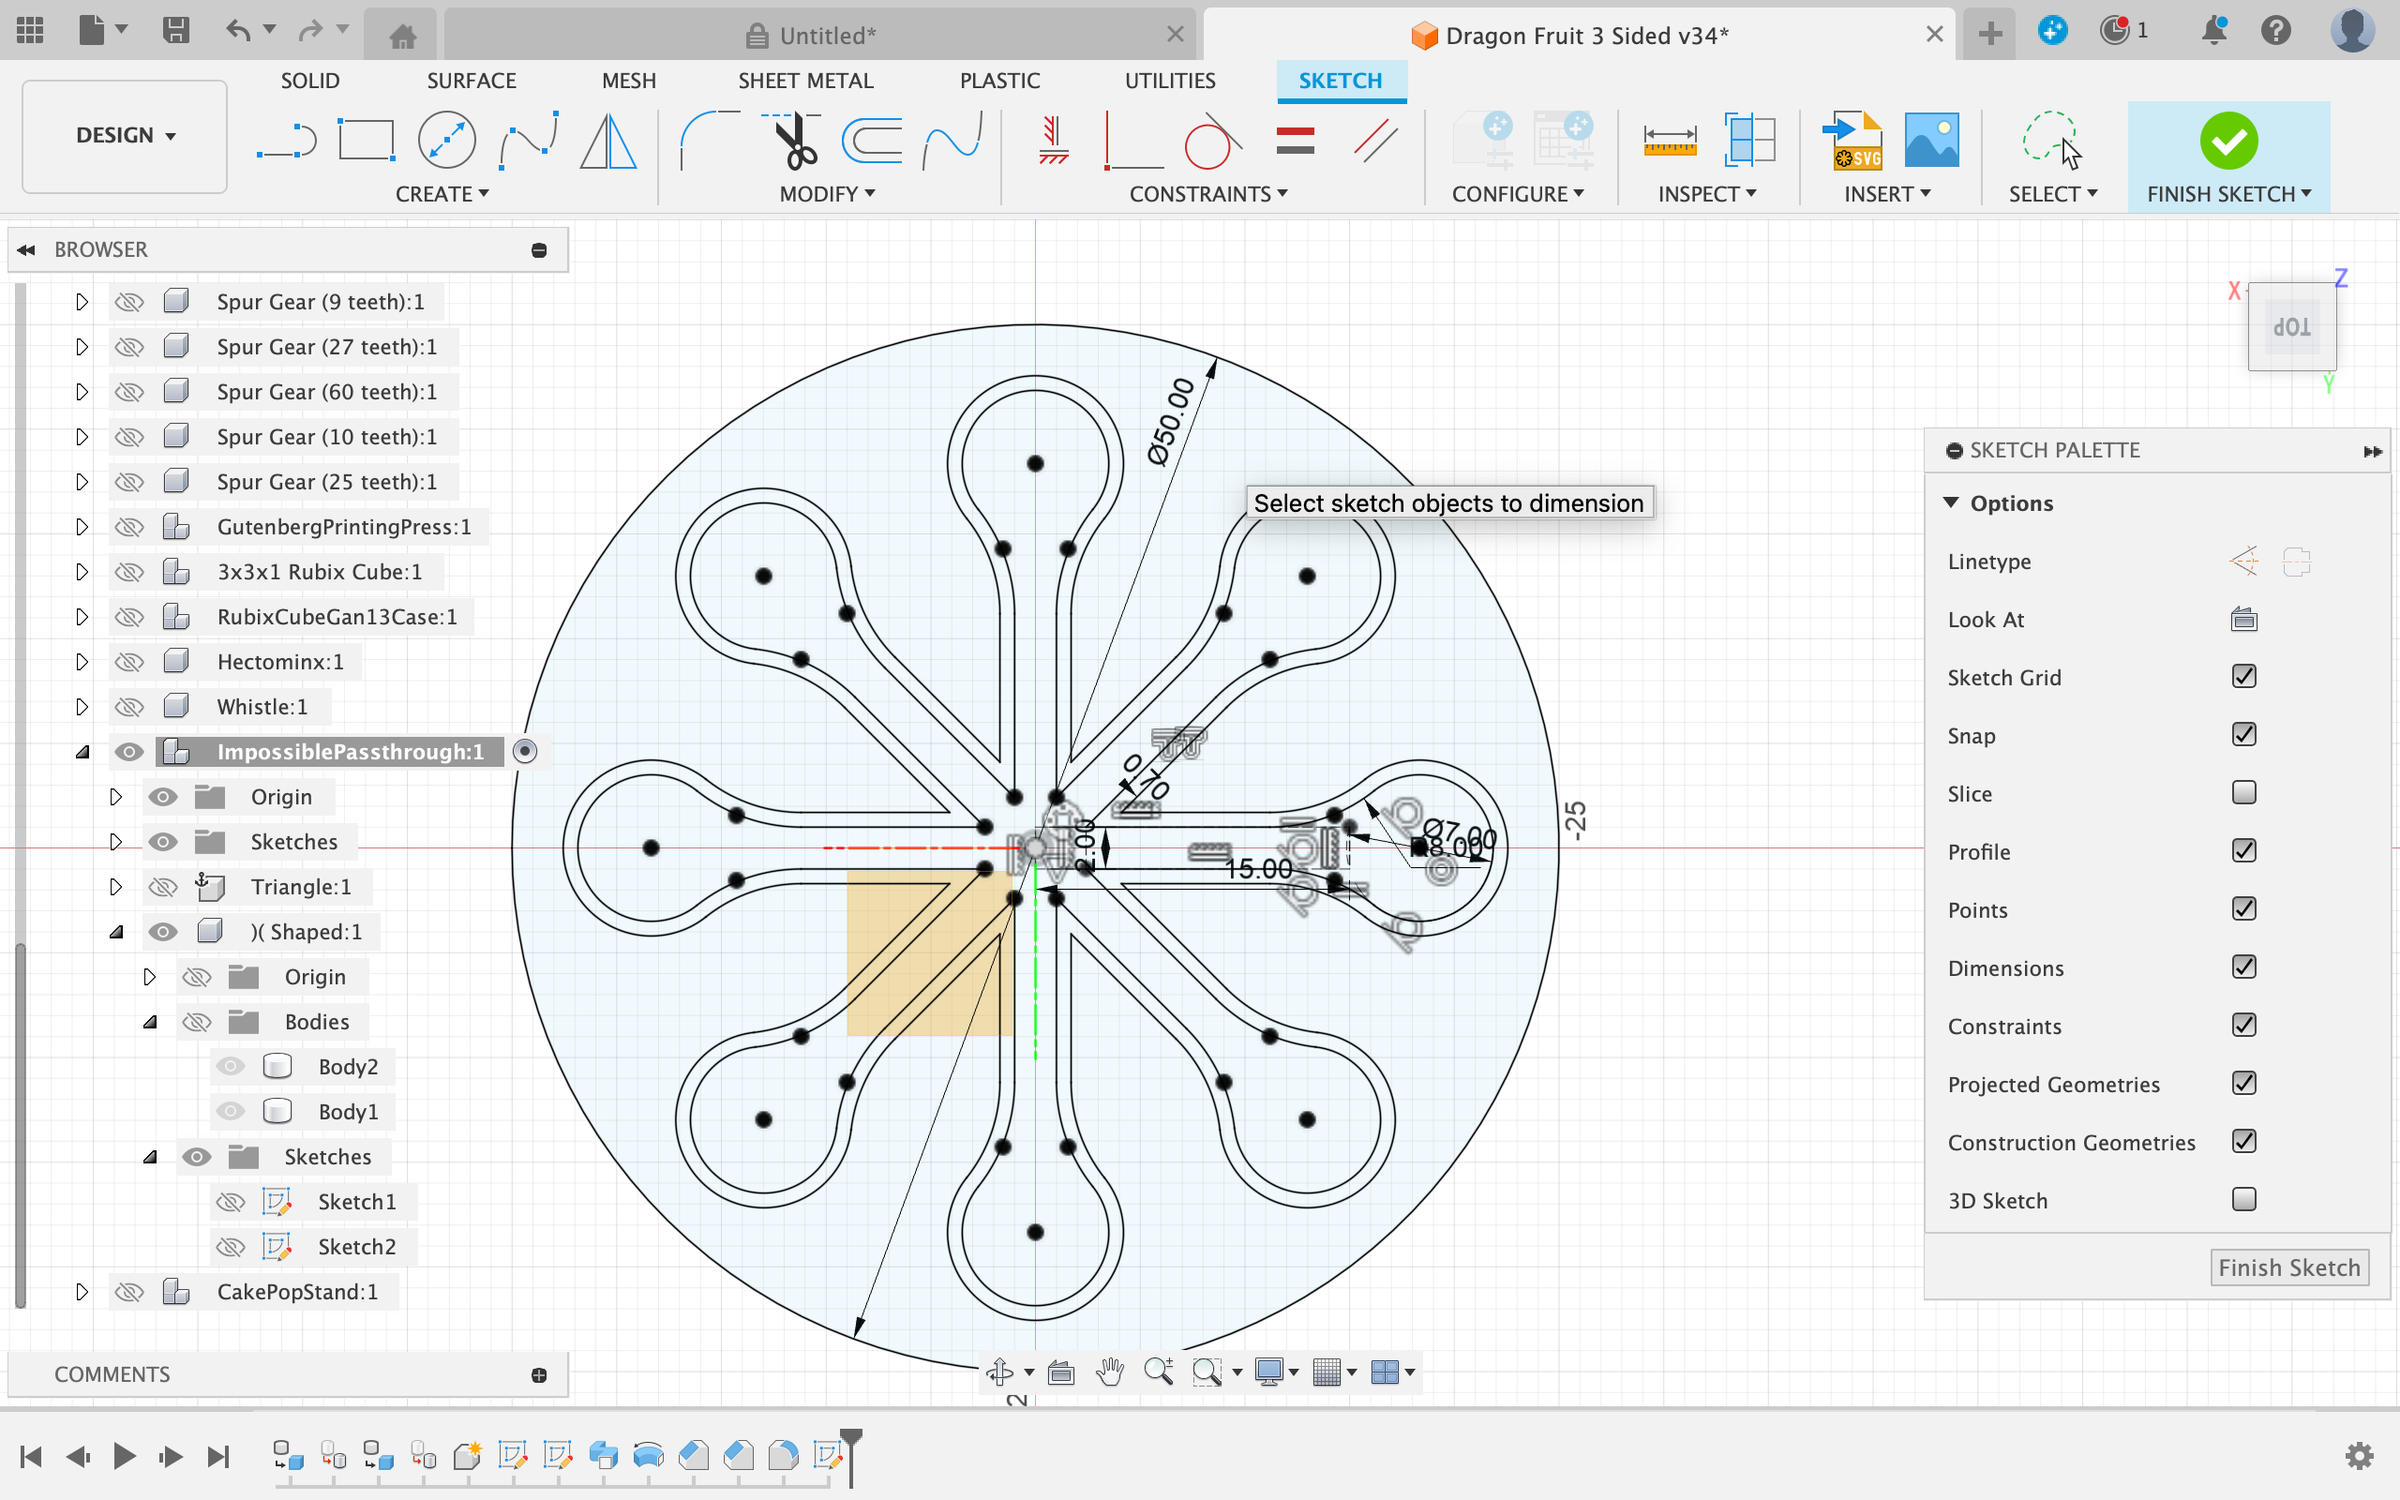2400x1500 pixels.
Task: Expand the CakePopStand:1 tree node
Action: click(x=82, y=1292)
